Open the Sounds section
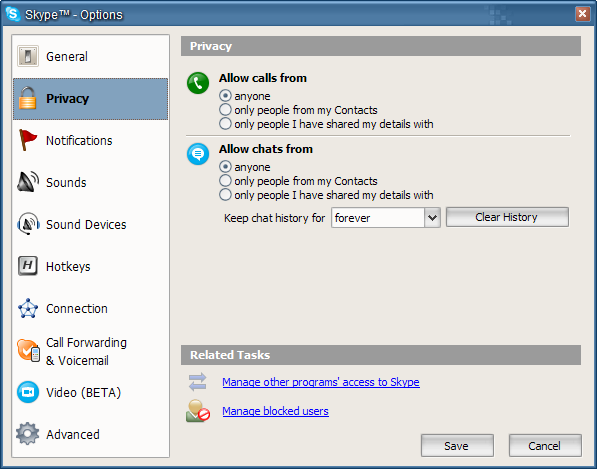The image size is (597, 469). coord(91,182)
